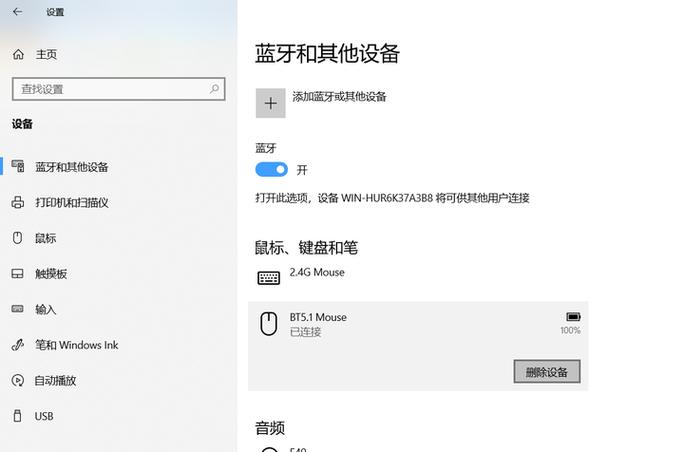Select the BT5.1 Mouse device name
The height and width of the screenshot is (452, 684).
coord(318,317)
